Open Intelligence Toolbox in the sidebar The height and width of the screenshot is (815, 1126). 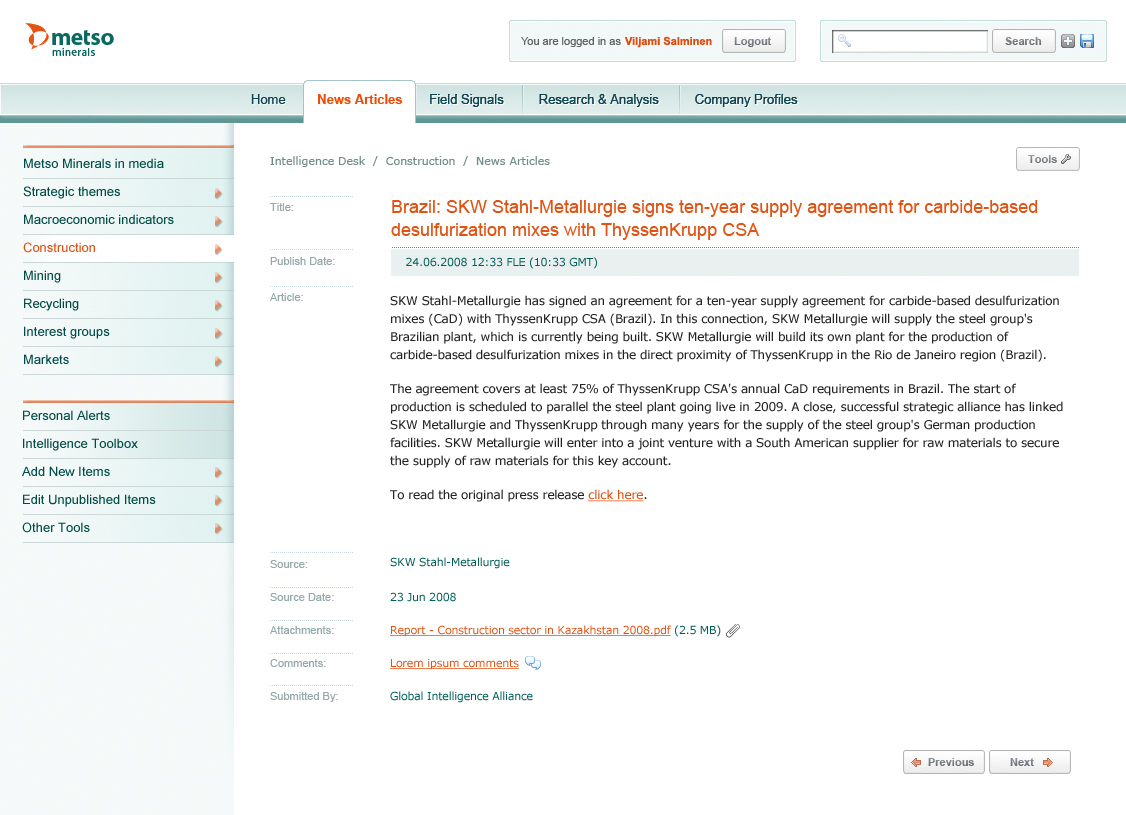(x=128, y=444)
